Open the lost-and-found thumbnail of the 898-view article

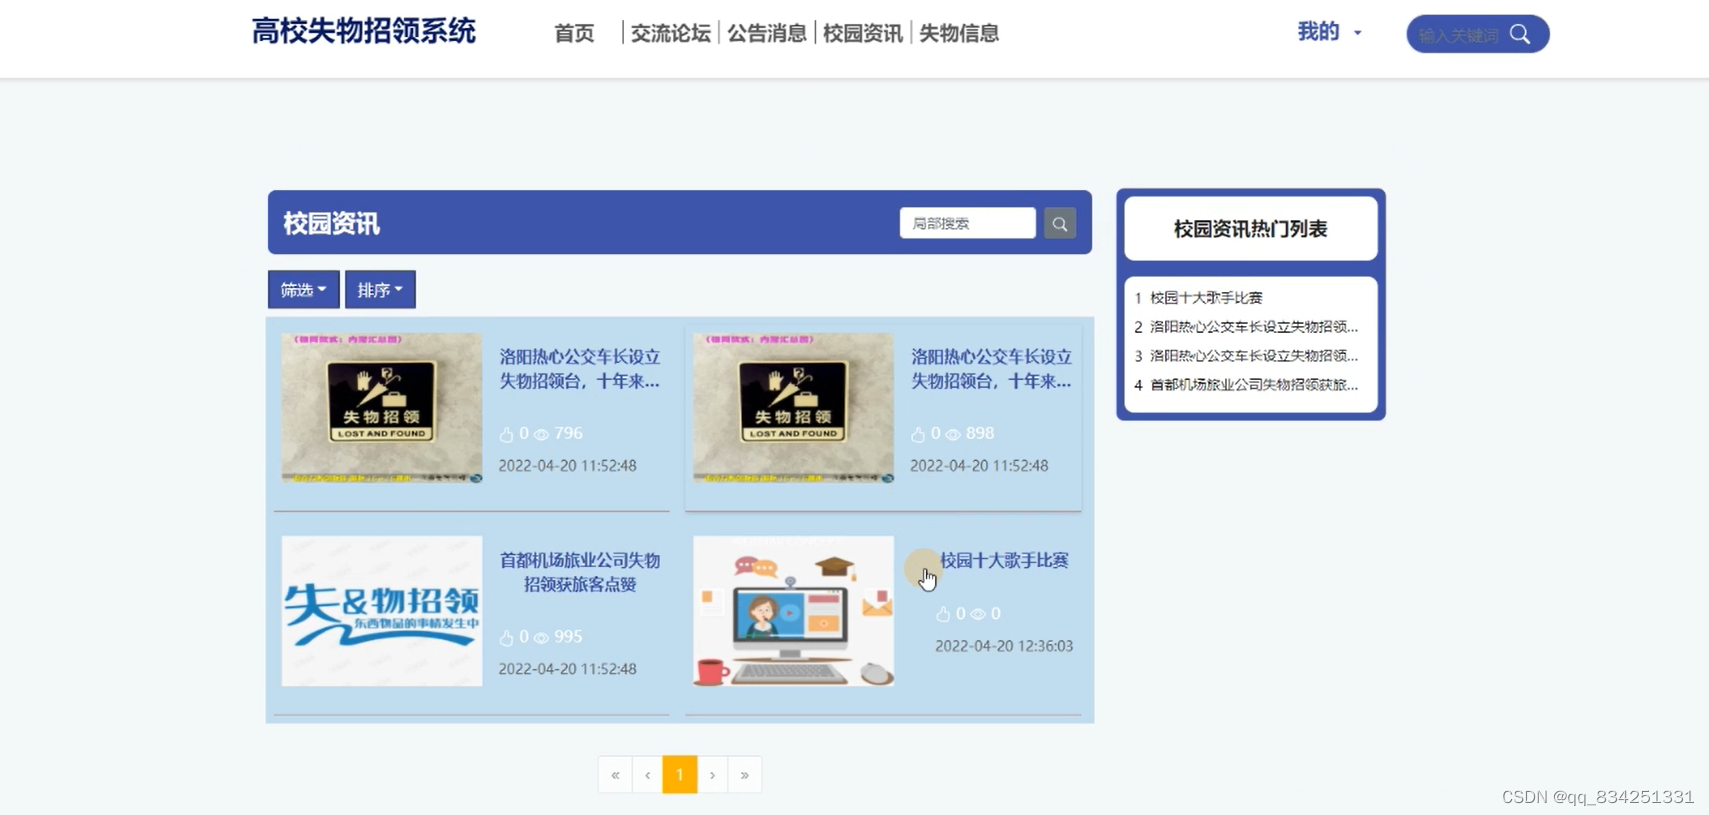click(x=793, y=408)
